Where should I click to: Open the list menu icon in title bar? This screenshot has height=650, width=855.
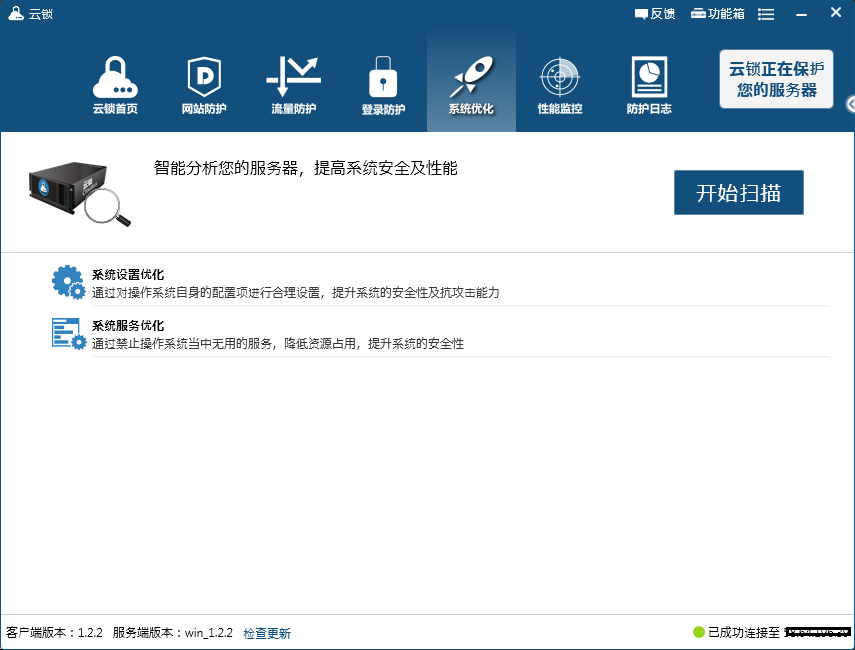[x=766, y=14]
